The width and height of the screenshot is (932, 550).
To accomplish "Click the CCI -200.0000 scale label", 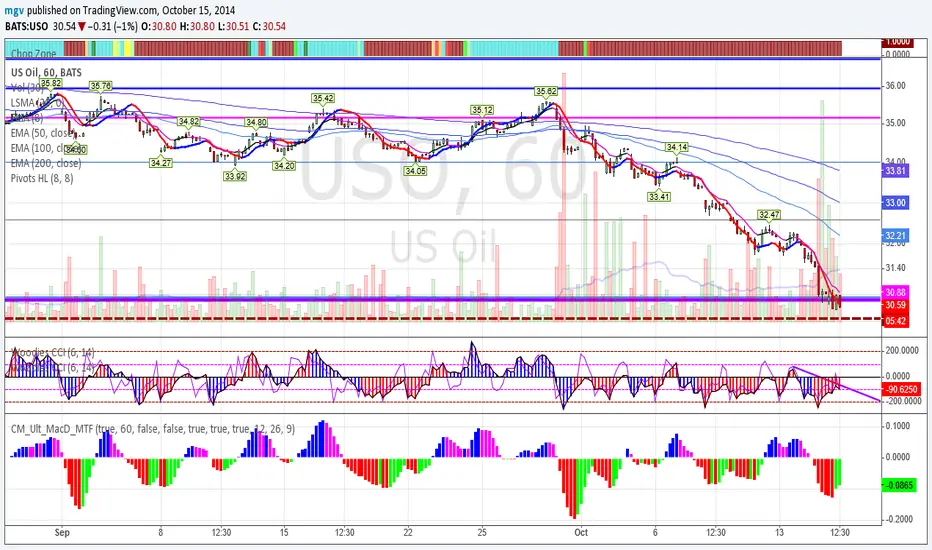I will tap(902, 401).
